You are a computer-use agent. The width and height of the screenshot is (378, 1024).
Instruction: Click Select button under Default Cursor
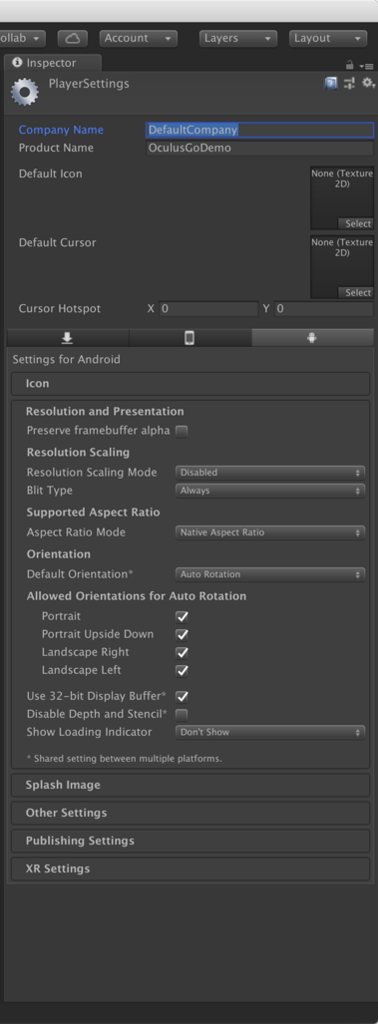tap(356, 293)
